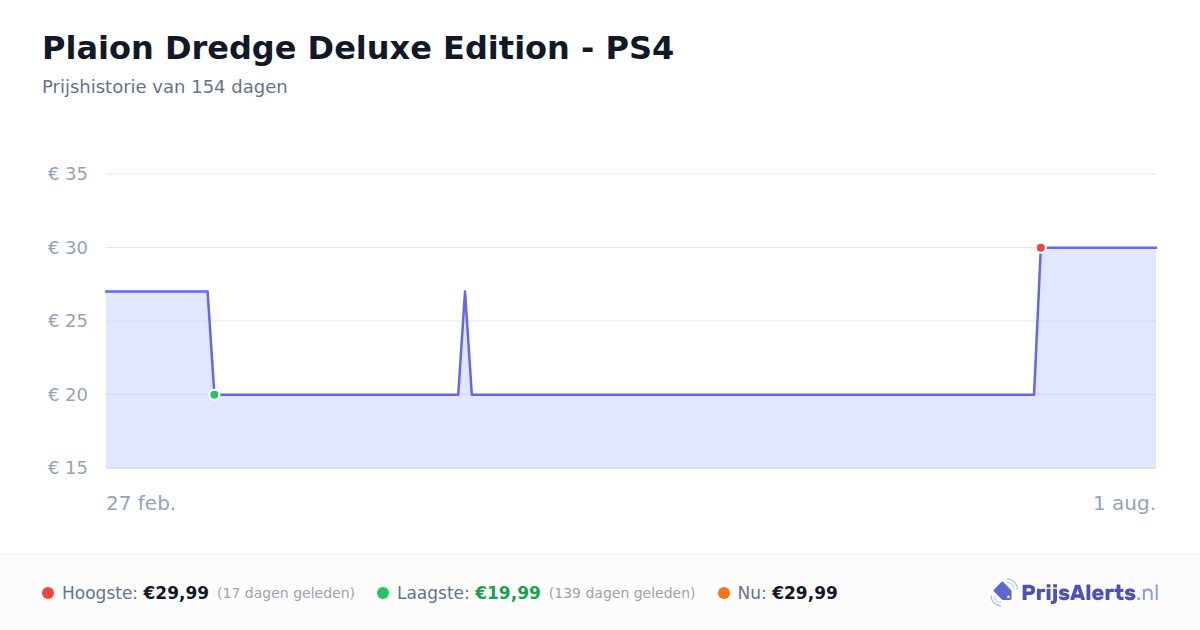Click the PrijsAlerts tag logo icon
Viewport: 1200px width, 630px height.
pos(1004,593)
